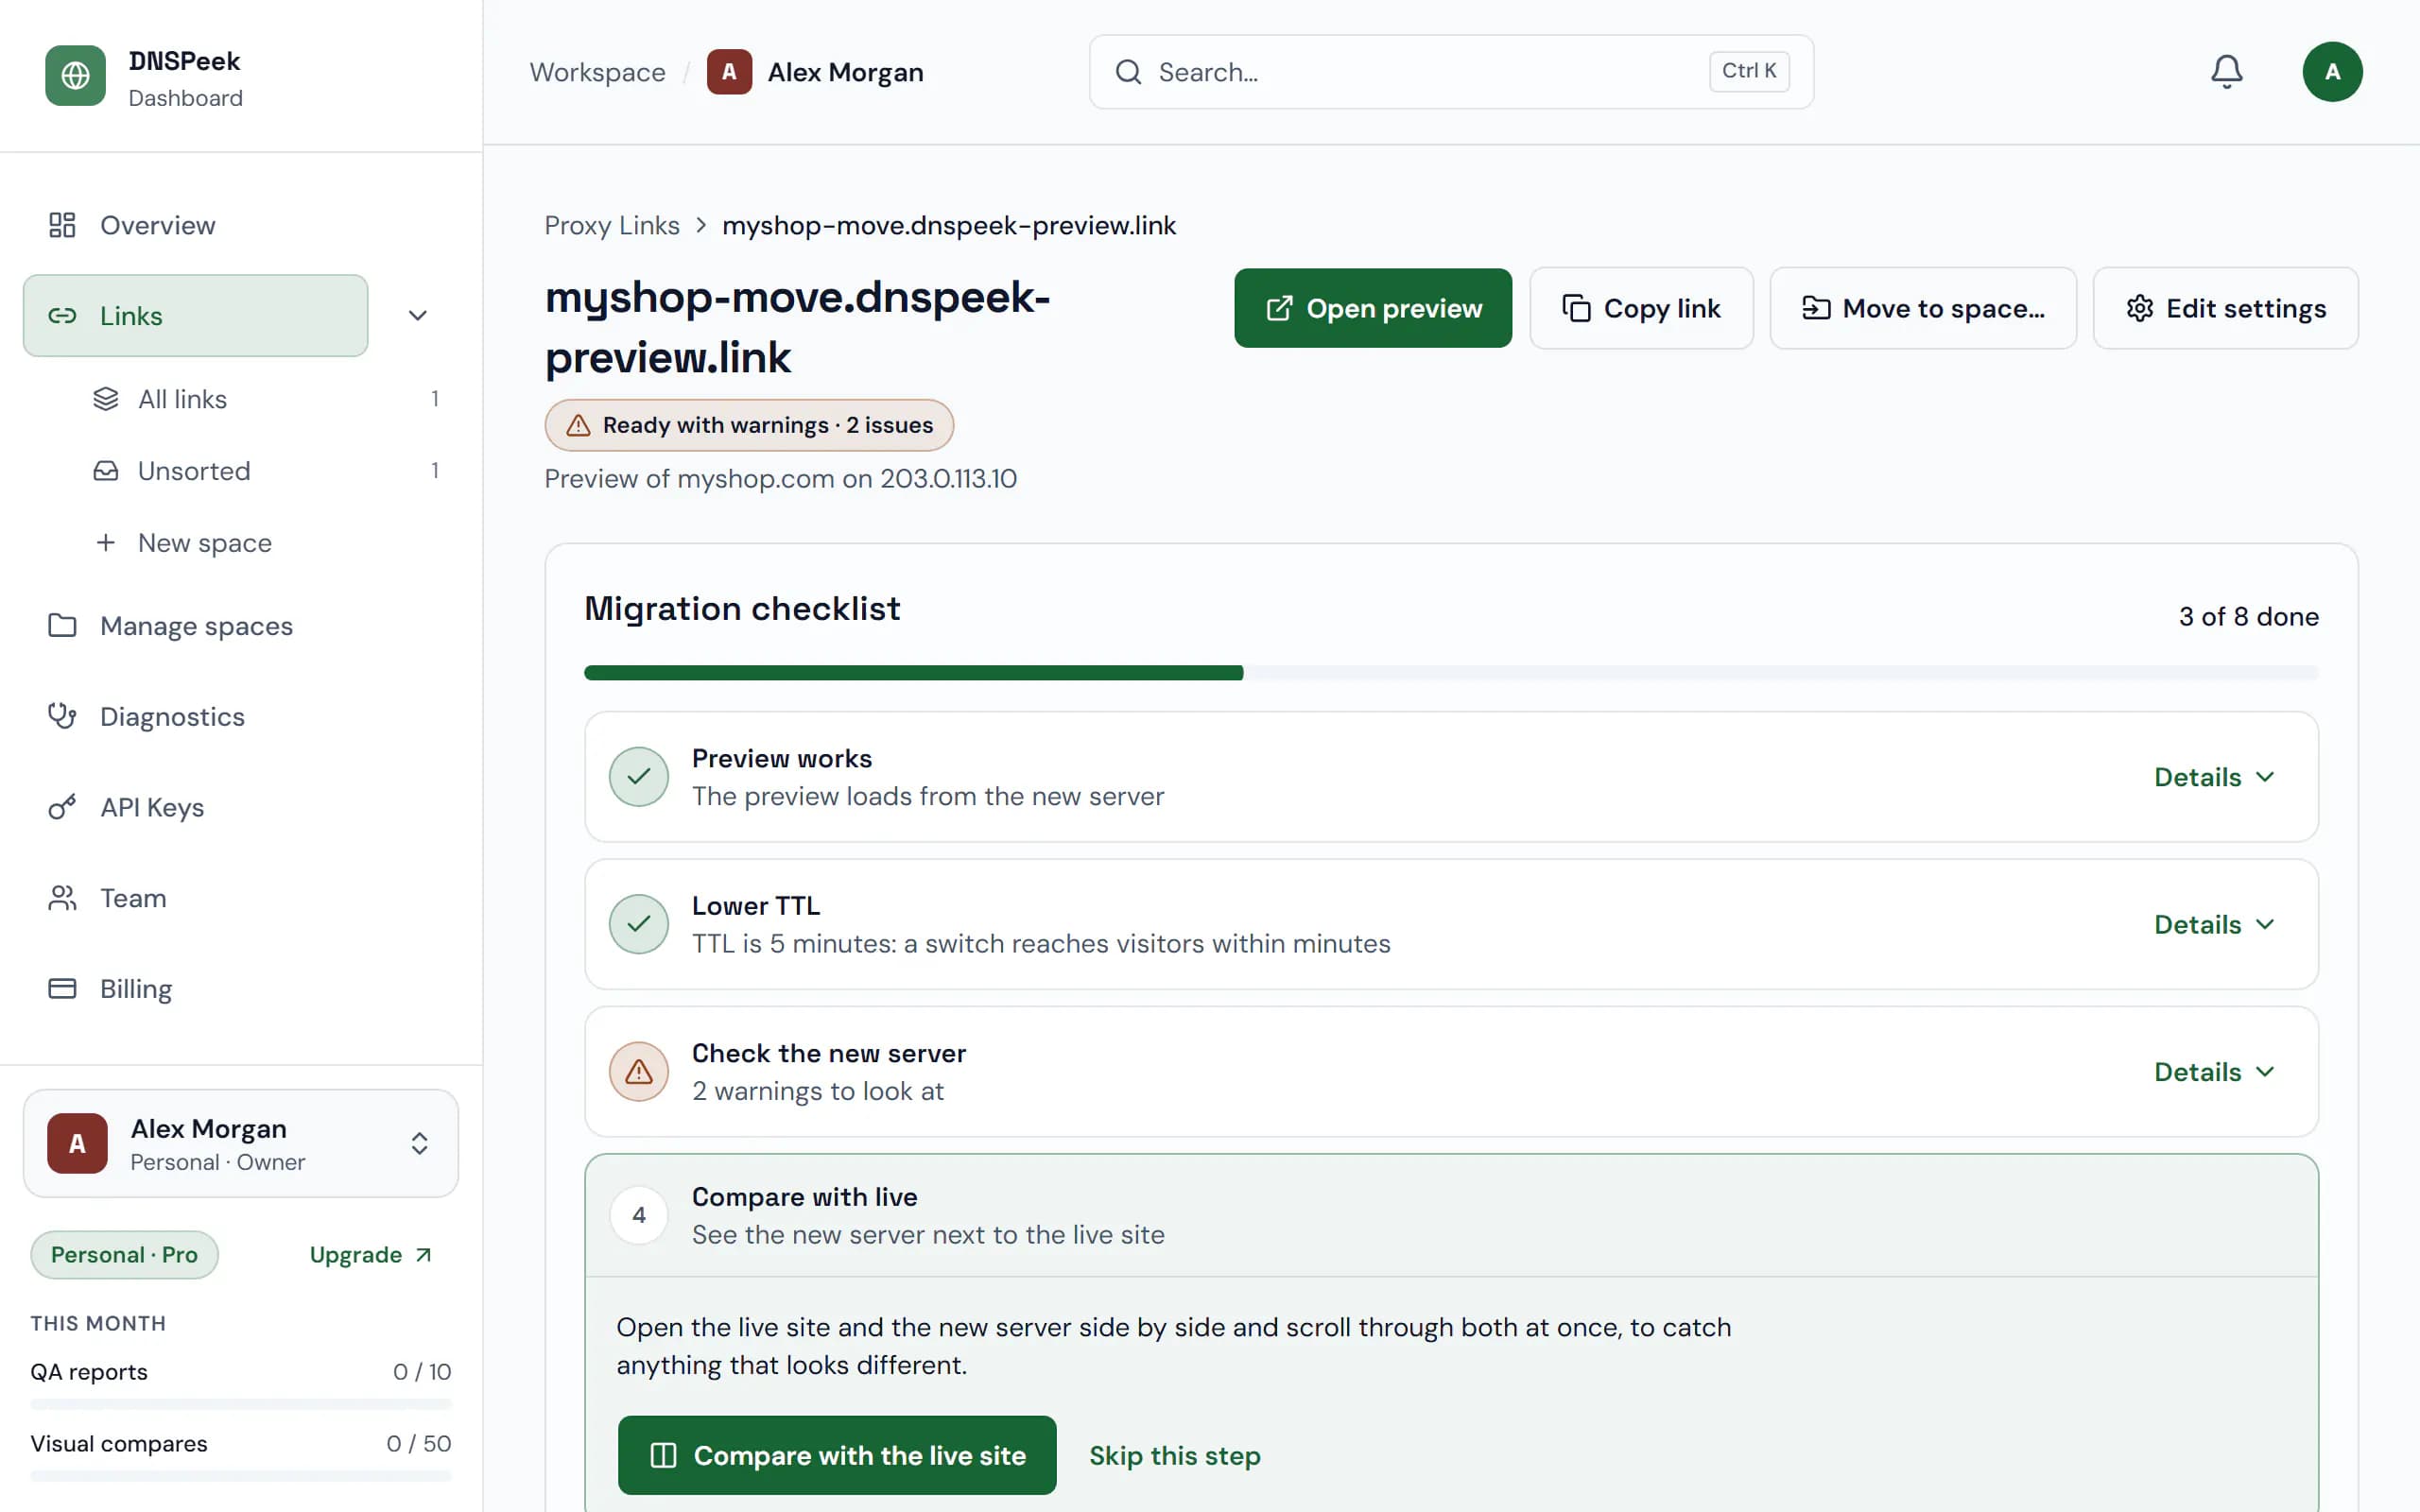This screenshot has width=2420, height=1512.
Task: Click the Migration checklist progress bar
Action: click(1451, 673)
